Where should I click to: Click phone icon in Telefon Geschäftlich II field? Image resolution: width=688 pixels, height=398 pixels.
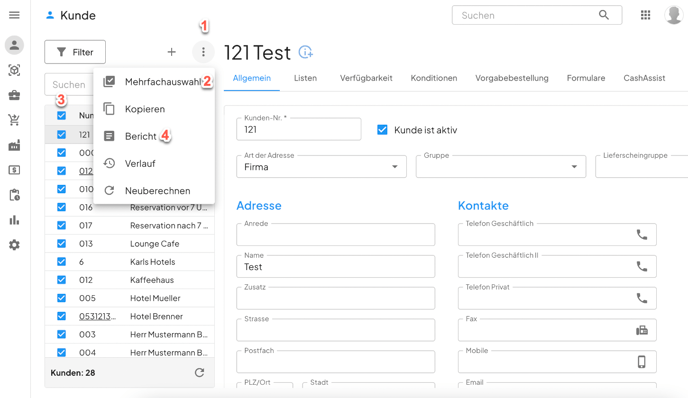pos(641,266)
